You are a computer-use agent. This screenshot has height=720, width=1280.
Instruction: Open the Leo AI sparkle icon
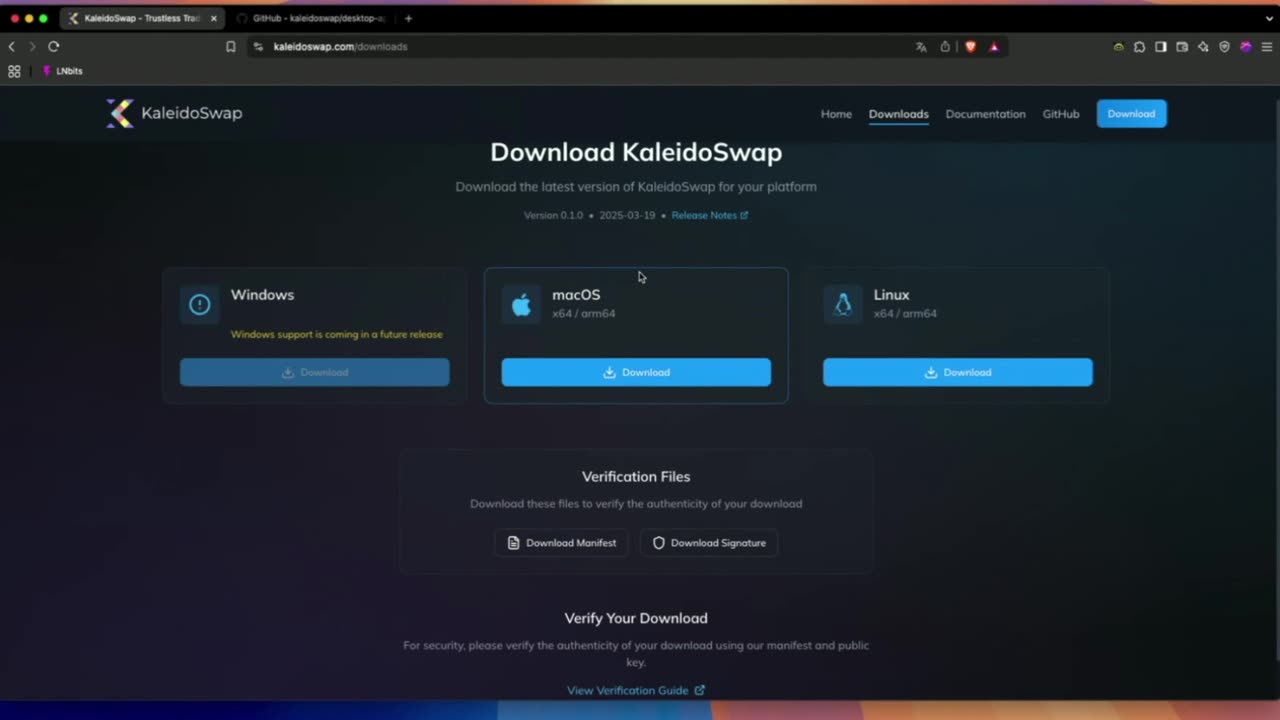1203,46
